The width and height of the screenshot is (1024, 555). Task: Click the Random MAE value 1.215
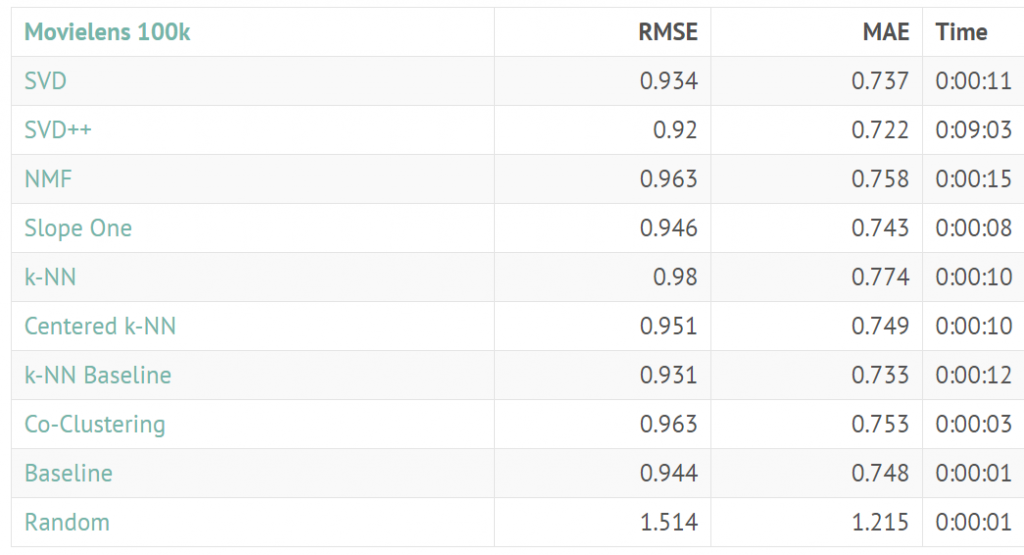coord(880,522)
